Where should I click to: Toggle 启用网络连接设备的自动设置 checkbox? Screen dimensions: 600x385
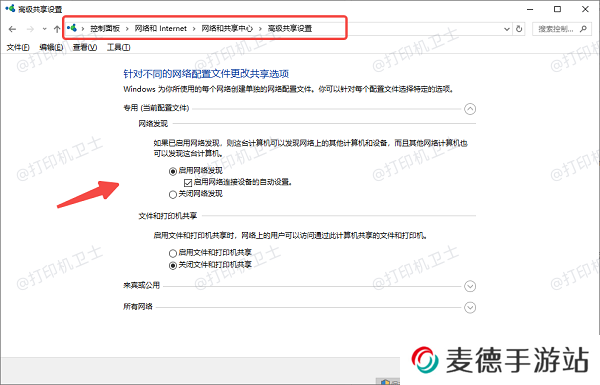(188, 183)
